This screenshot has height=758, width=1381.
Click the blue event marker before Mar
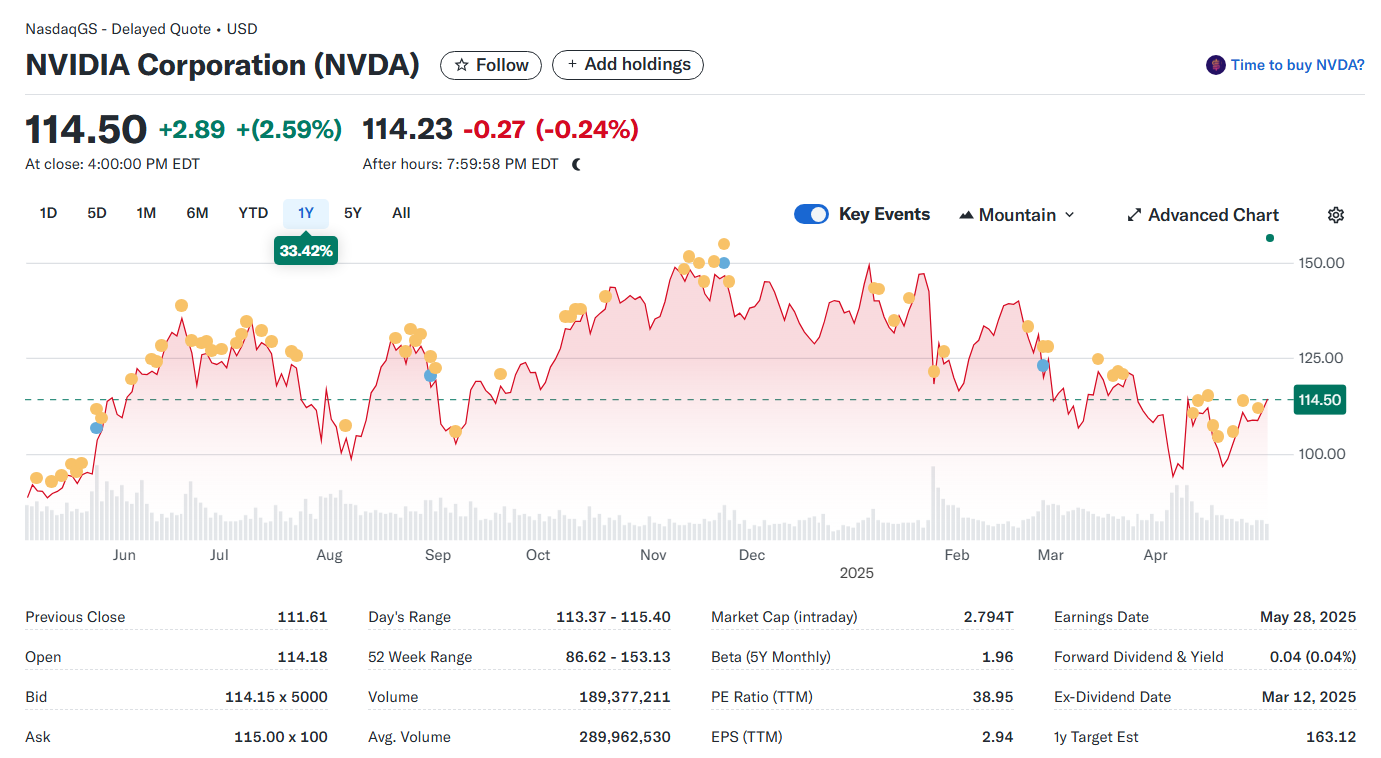click(x=1043, y=365)
